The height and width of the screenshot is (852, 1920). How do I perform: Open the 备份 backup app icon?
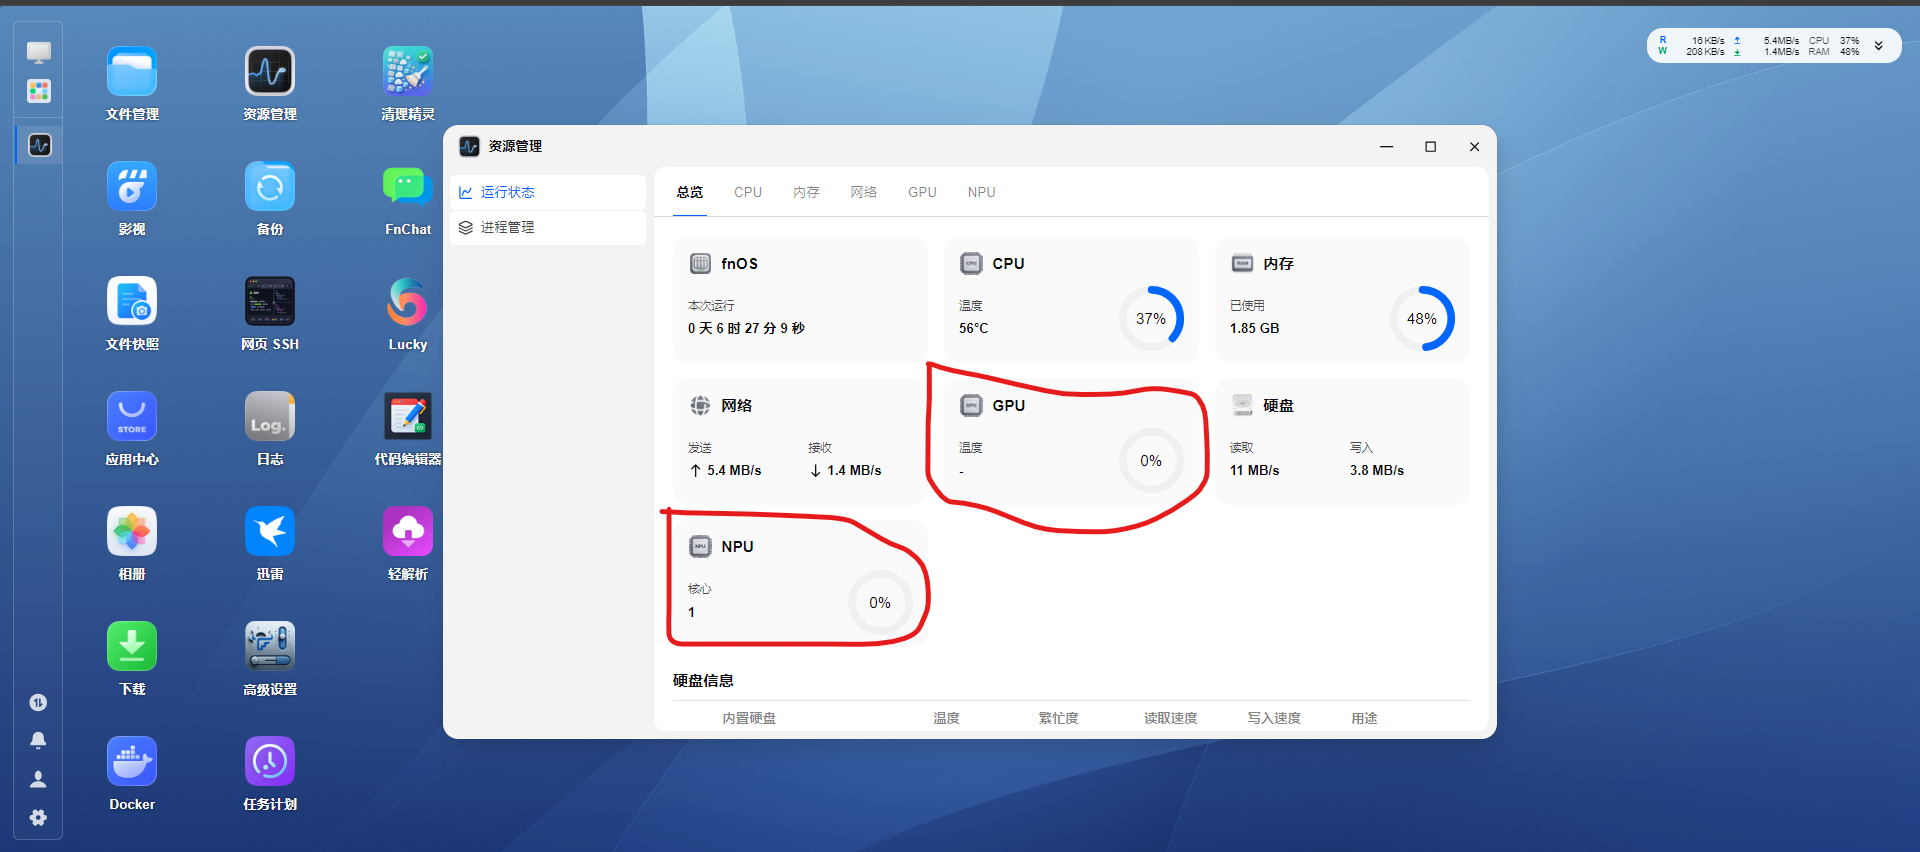270,187
